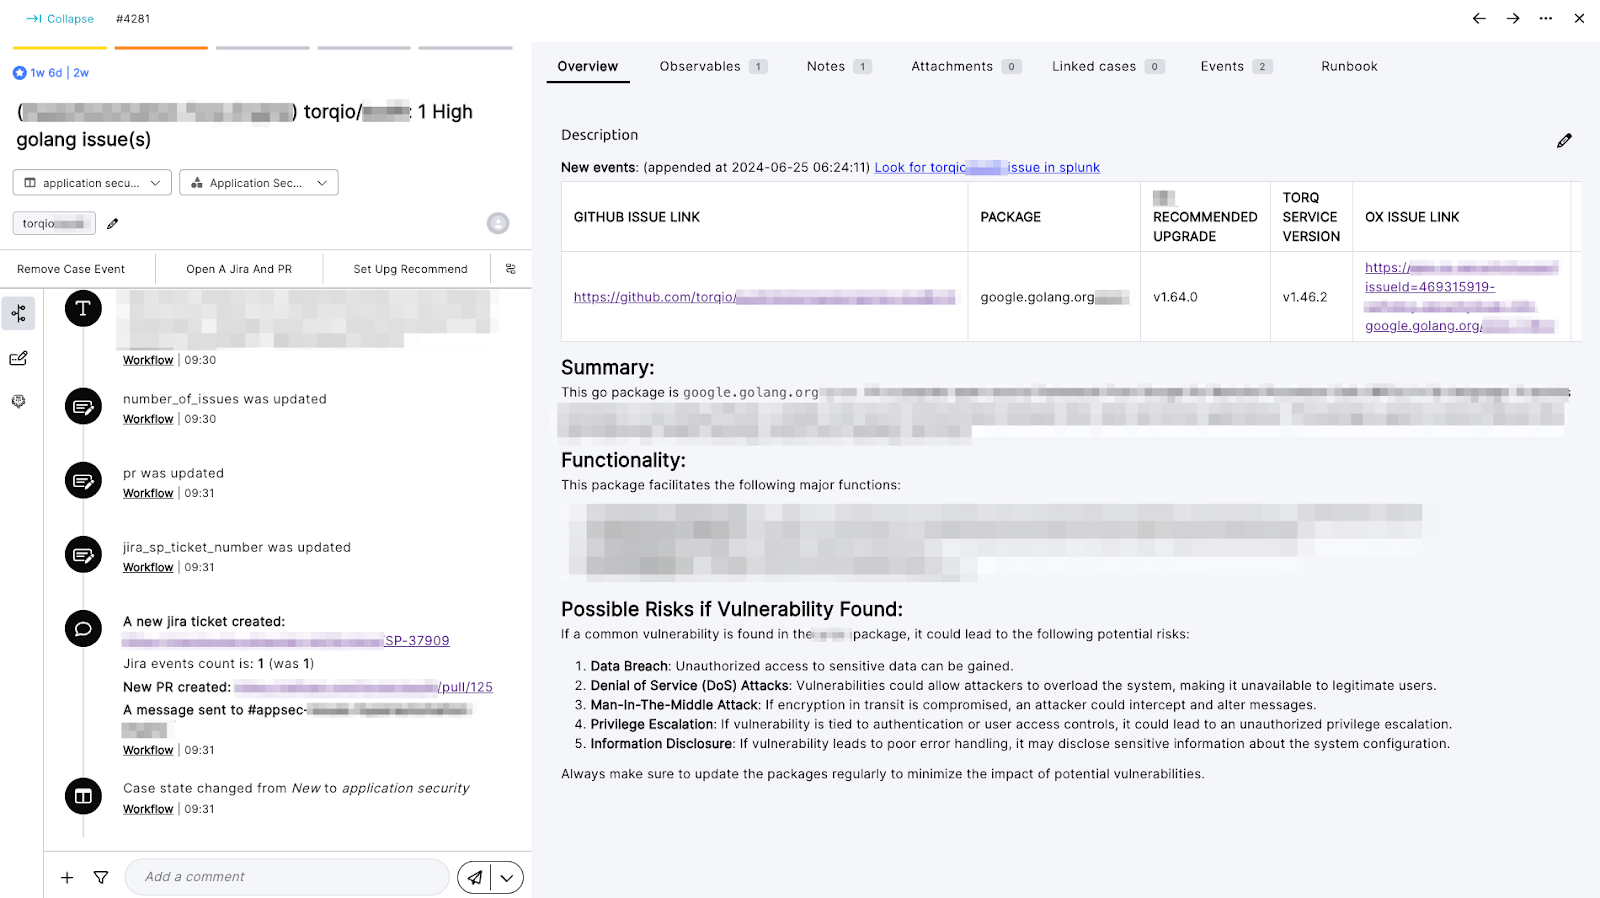Screen dimensions: 1600x898
Task: Switch to the Overview tab
Action: click(588, 67)
